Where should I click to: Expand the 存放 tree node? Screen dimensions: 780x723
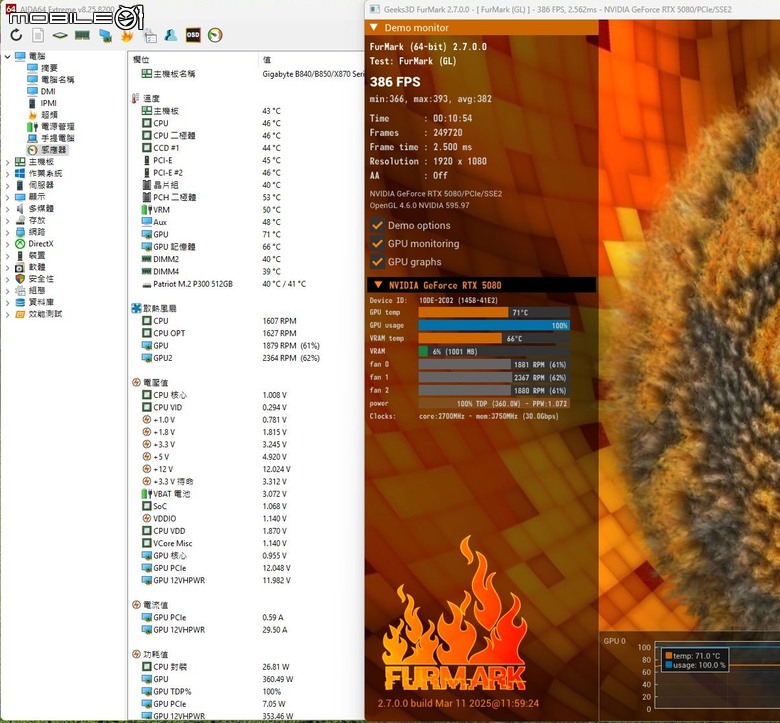point(7,220)
